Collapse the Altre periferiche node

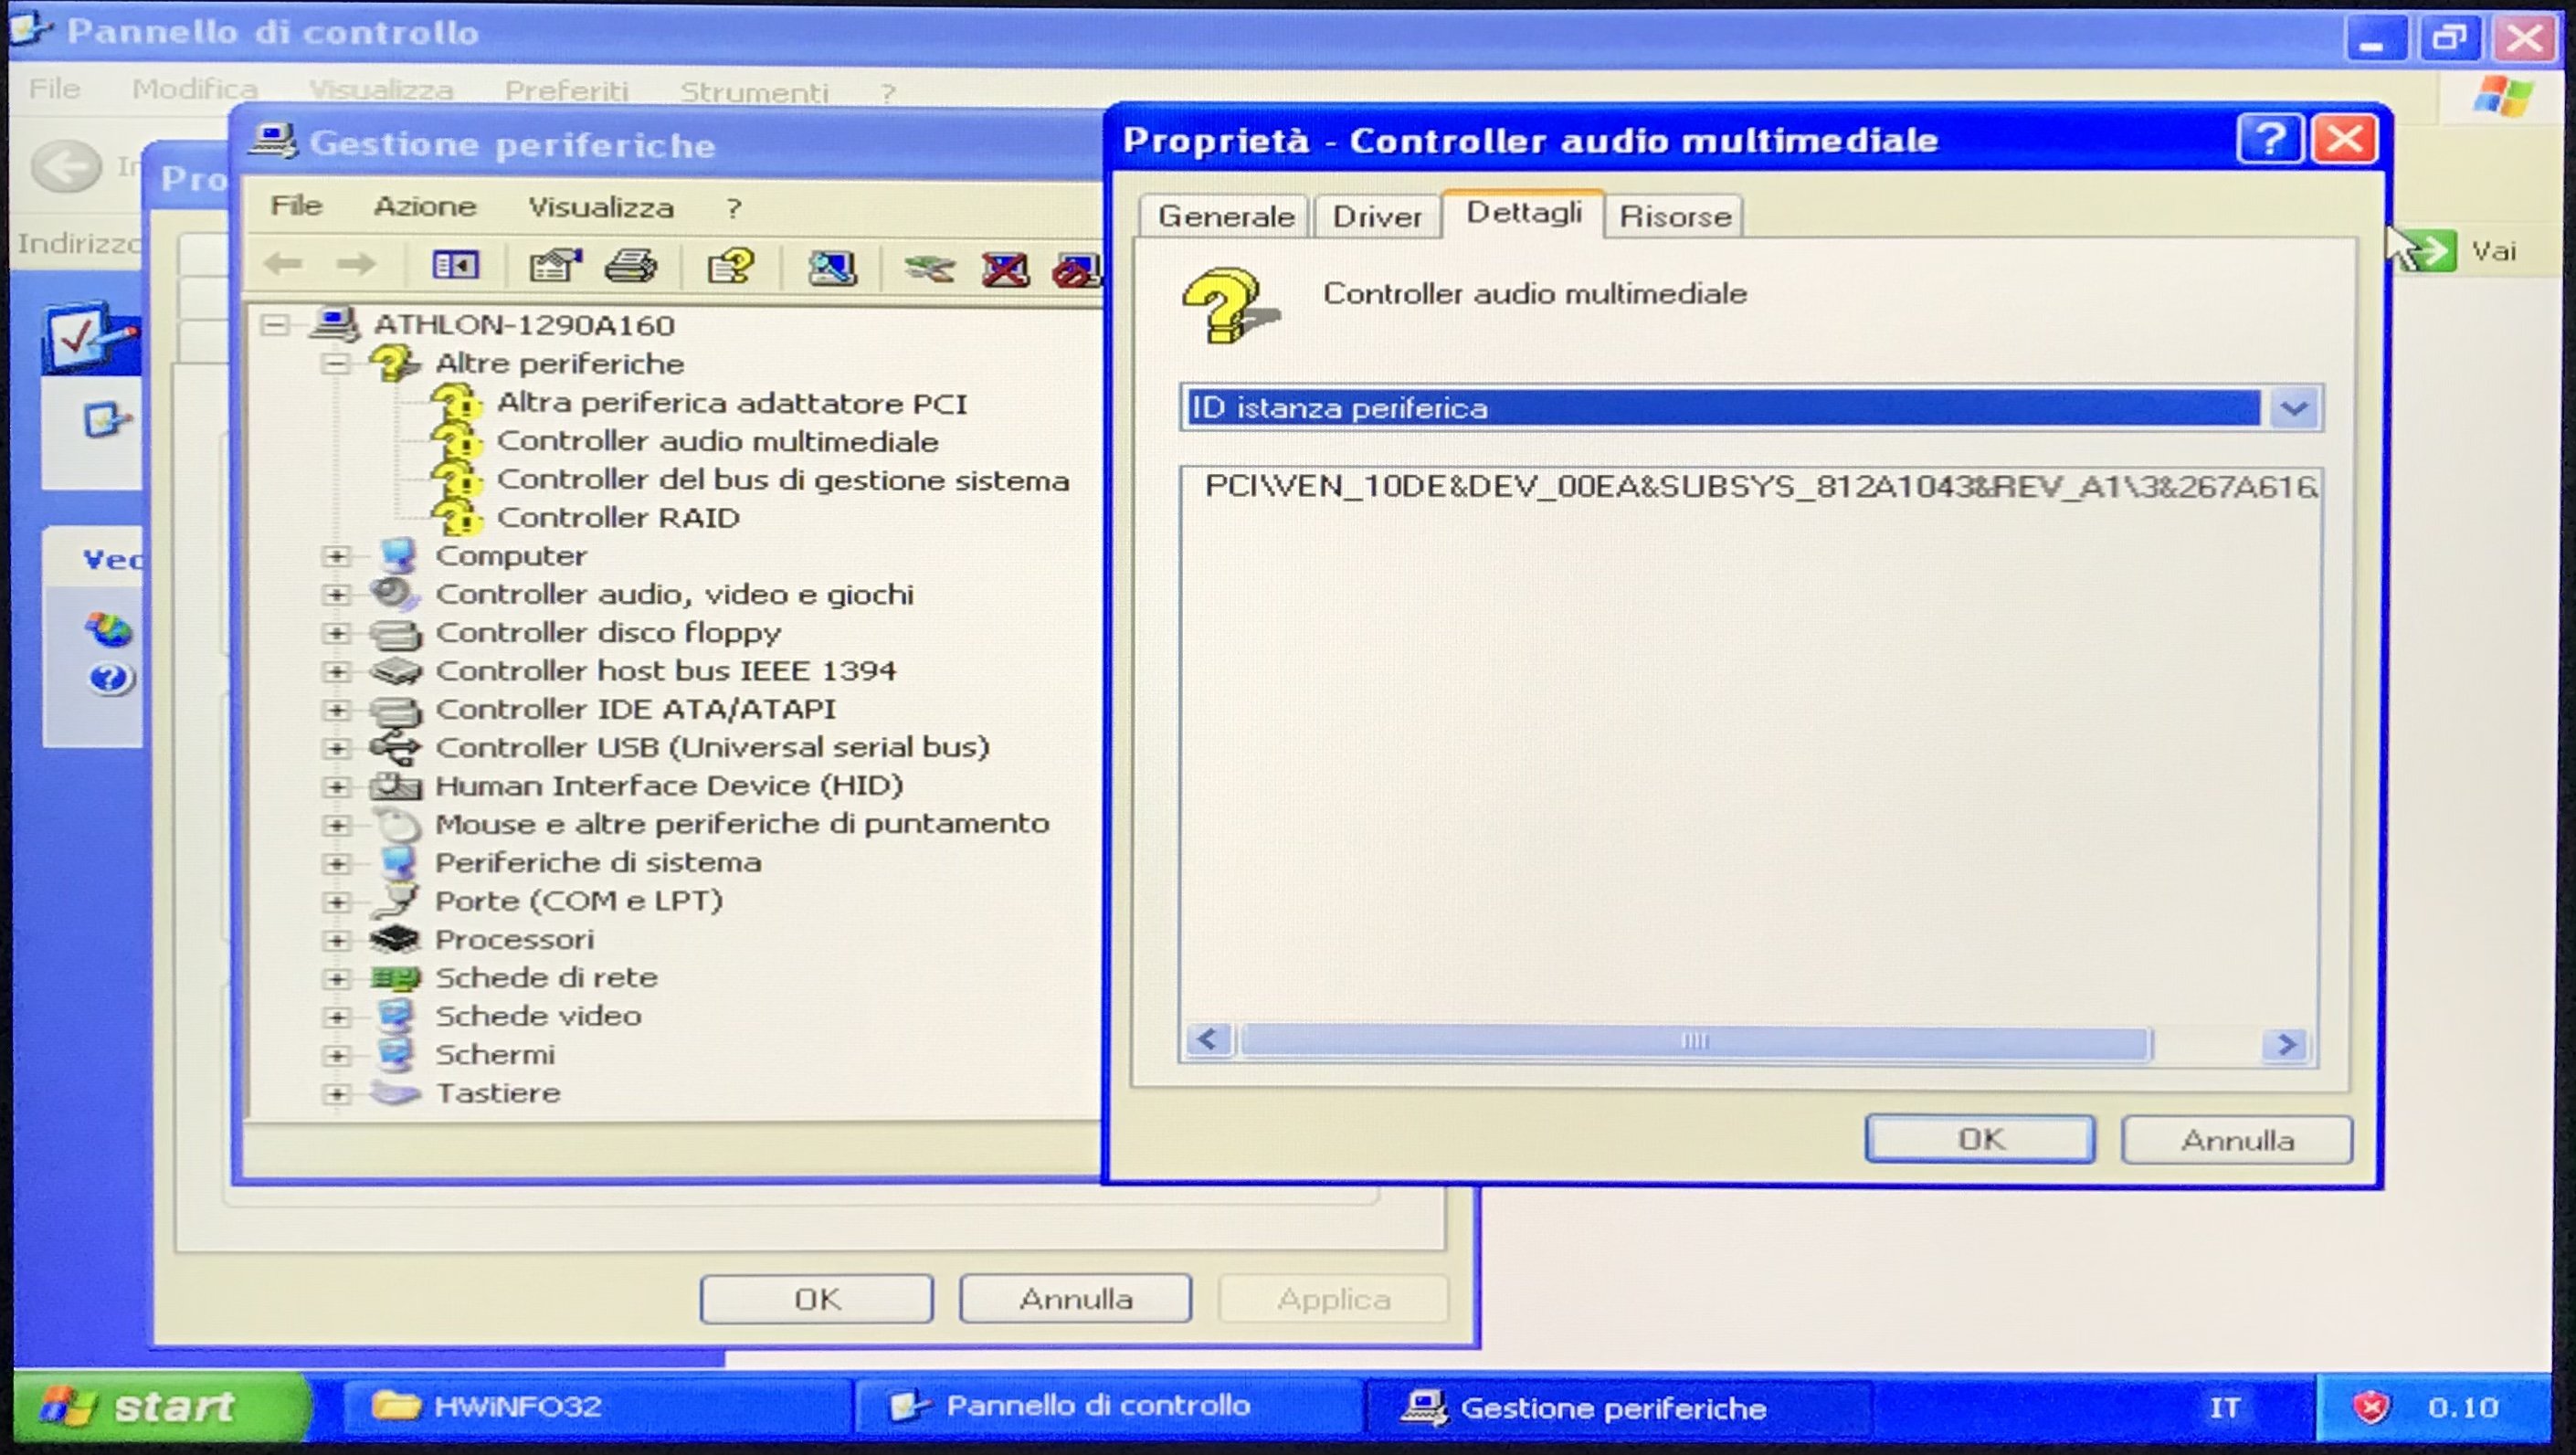pos(337,364)
